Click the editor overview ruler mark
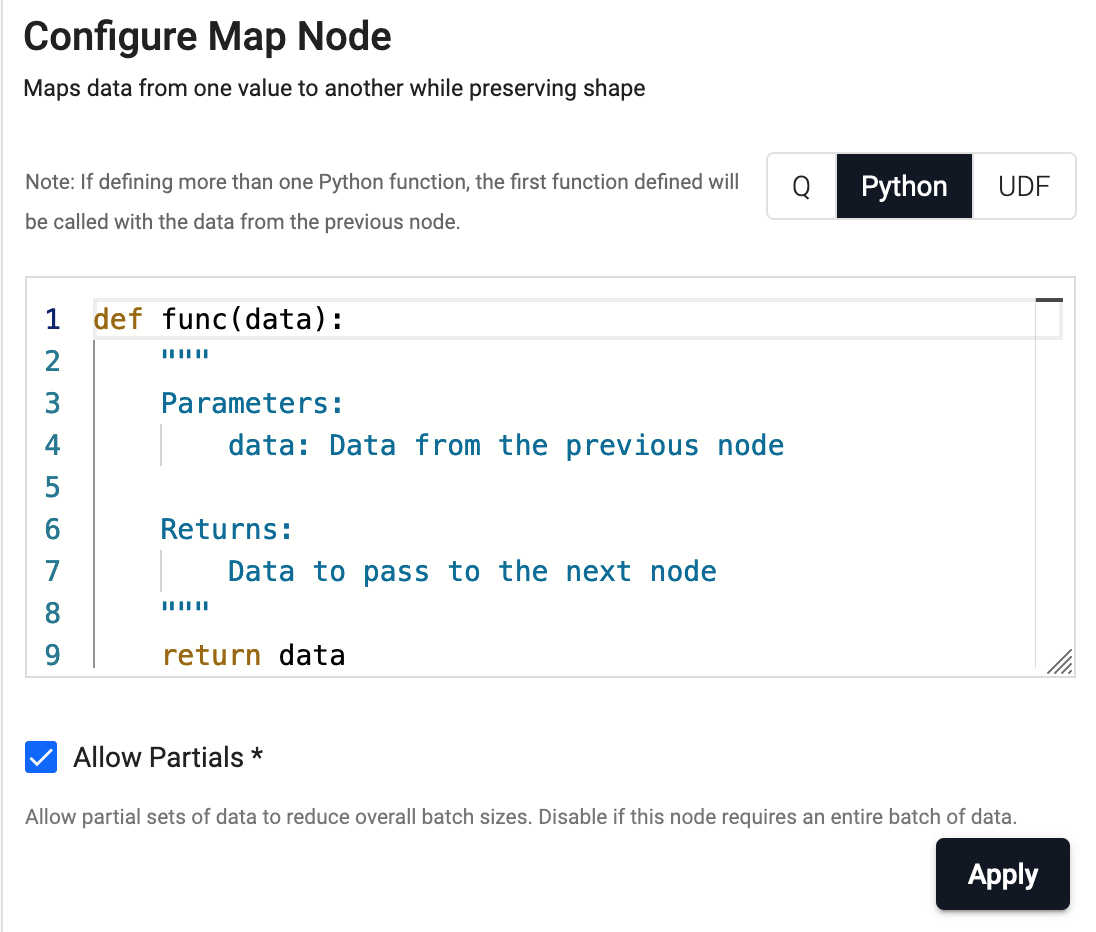The width and height of the screenshot is (1096, 932). [1048, 300]
